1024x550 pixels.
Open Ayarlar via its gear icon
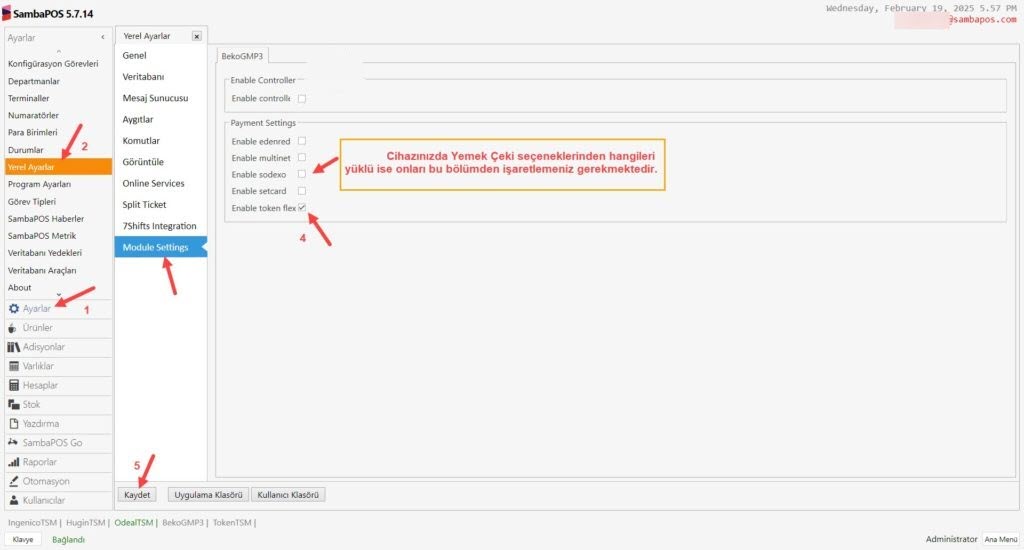coord(14,308)
